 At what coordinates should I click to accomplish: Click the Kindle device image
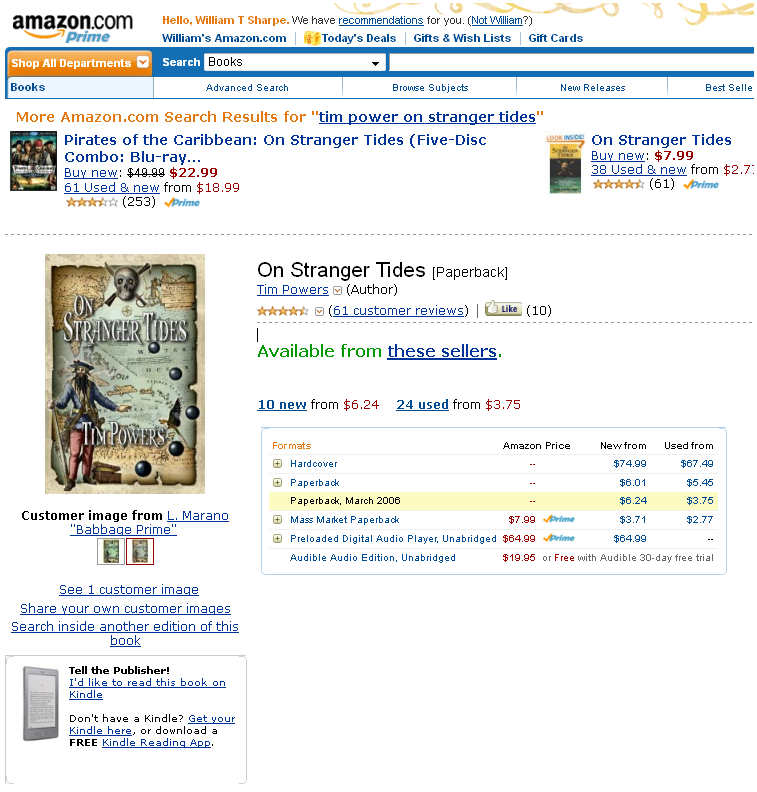pyautogui.click(x=40, y=703)
